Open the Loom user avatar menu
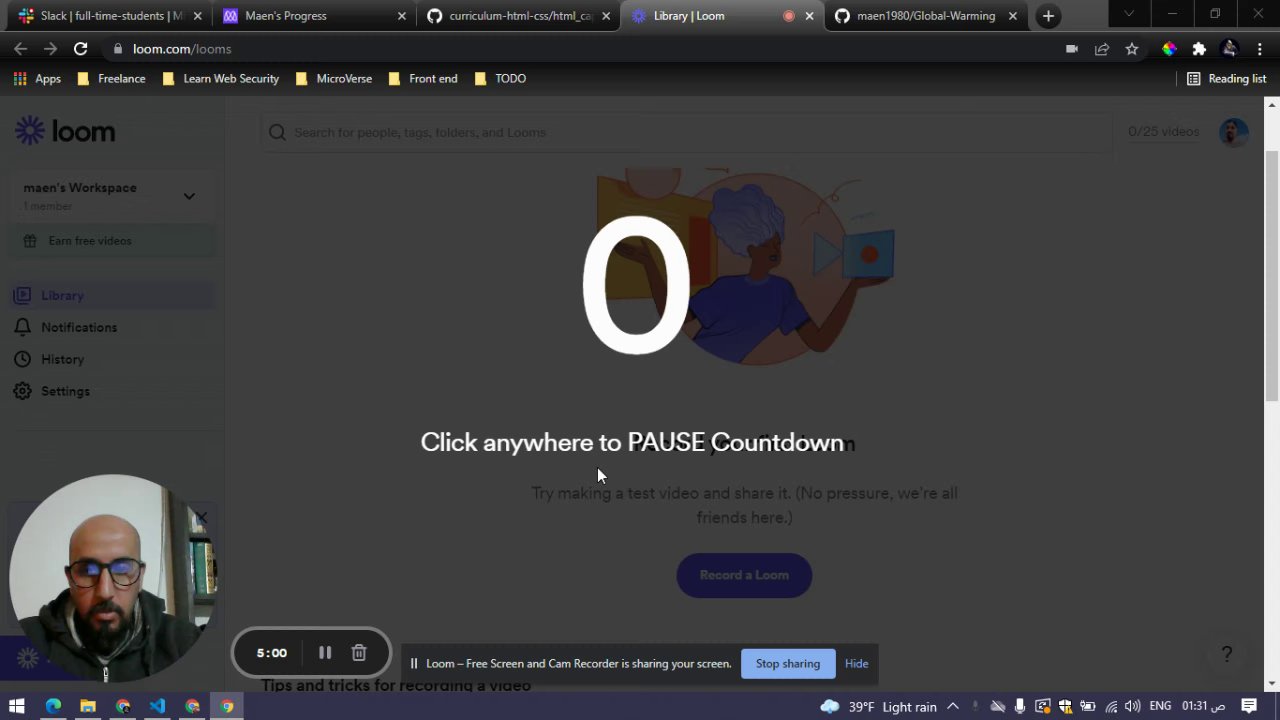1280x720 pixels. coord(1234,132)
